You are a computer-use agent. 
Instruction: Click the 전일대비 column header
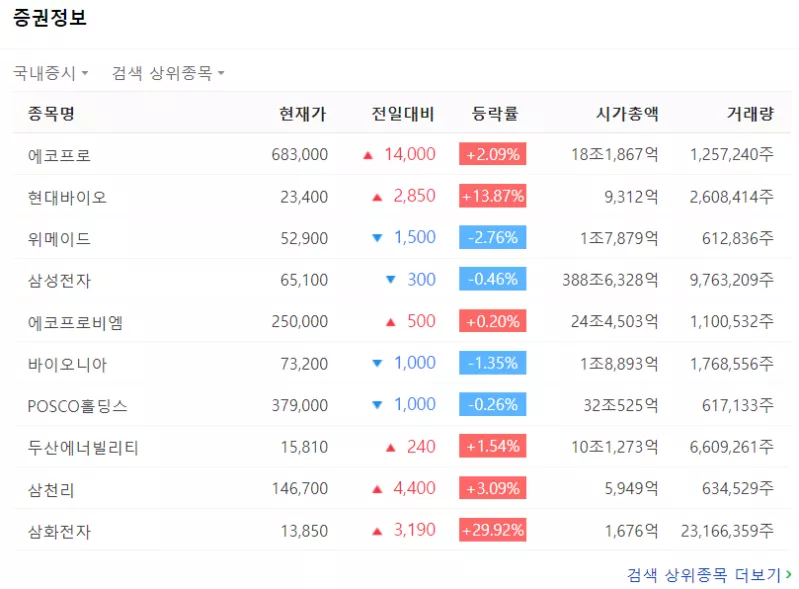click(x=403, y=113)
